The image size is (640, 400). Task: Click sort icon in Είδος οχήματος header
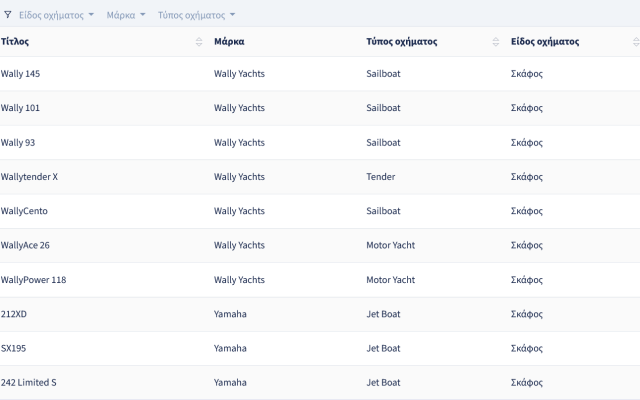pyautogui.click(x=636, y=42)
